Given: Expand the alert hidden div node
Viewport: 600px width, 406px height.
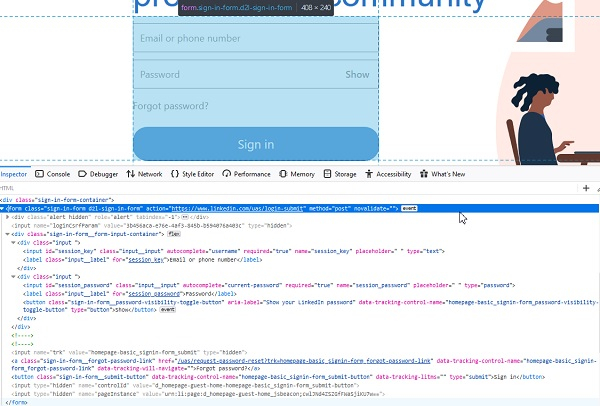Looking at the screenshot, I should click(x=7, y=217).
